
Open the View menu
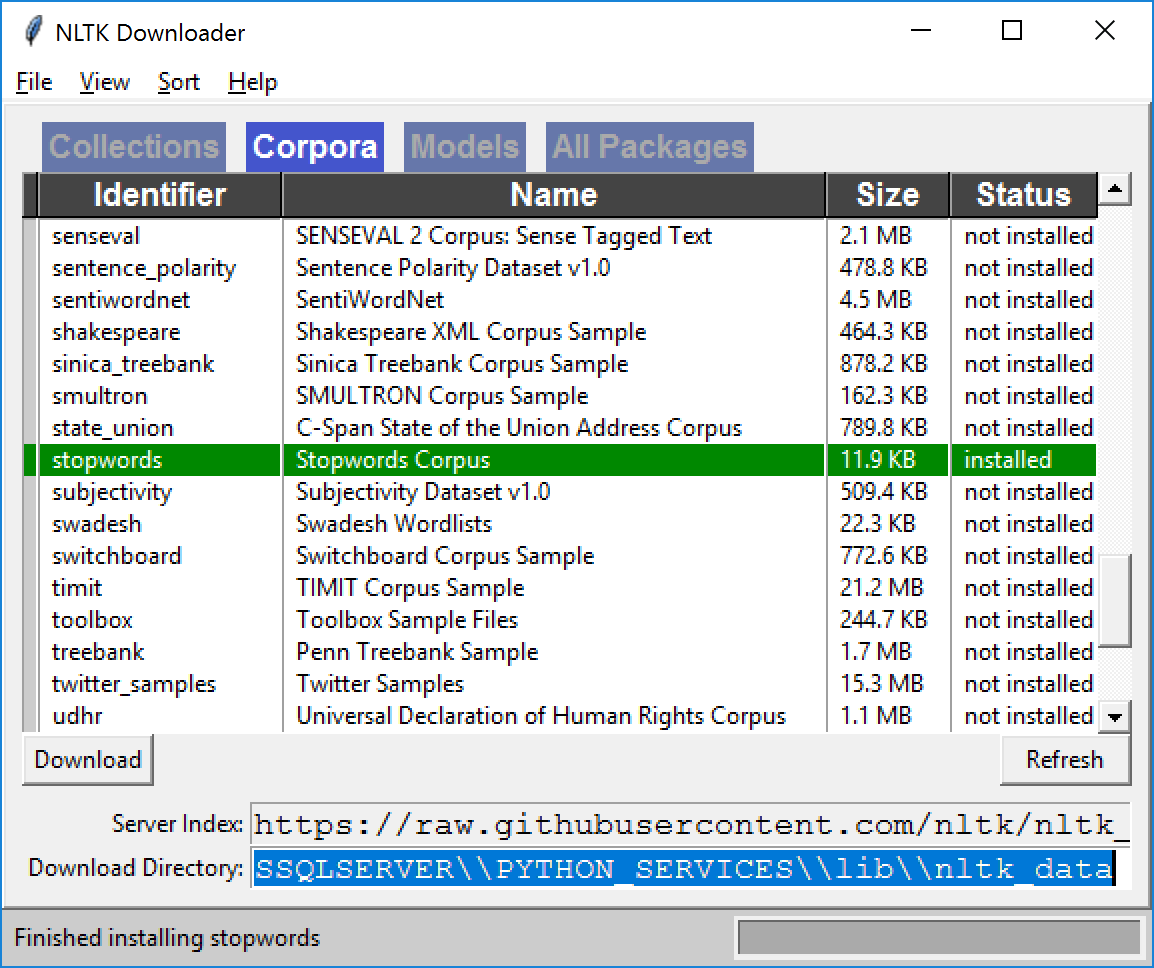(105, 82)
